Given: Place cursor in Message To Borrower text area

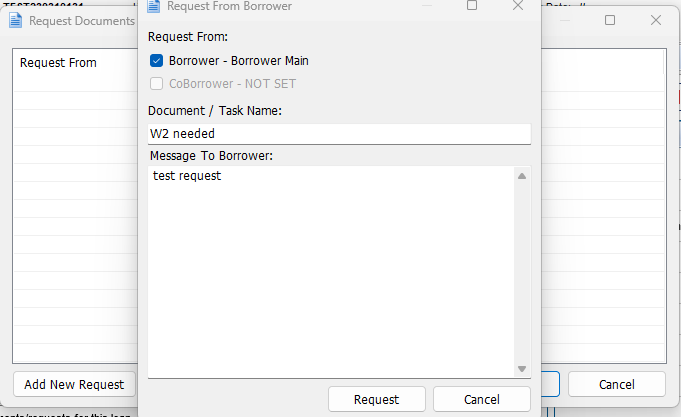Looking at the screenshot, I should pos(331,272).
